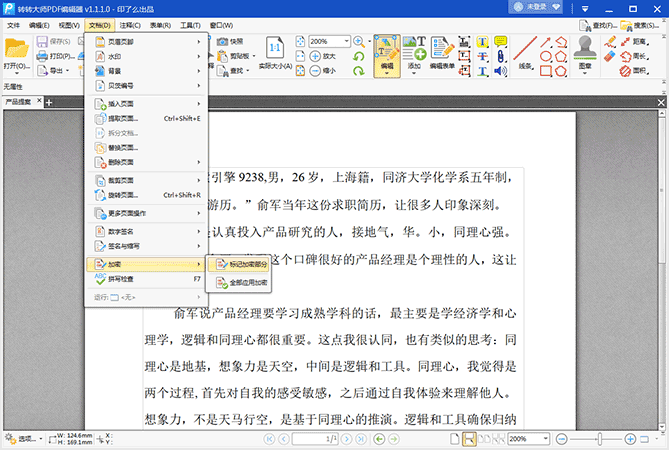
Task: Click the 搜索(S) search button
Action: point(640,26)
